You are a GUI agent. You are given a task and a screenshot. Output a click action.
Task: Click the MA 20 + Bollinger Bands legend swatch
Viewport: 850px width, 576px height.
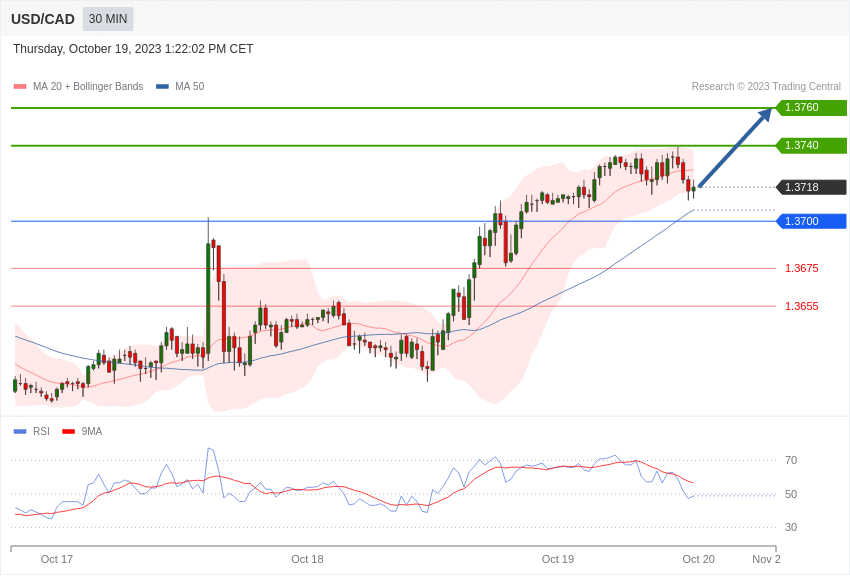(20, 87)
